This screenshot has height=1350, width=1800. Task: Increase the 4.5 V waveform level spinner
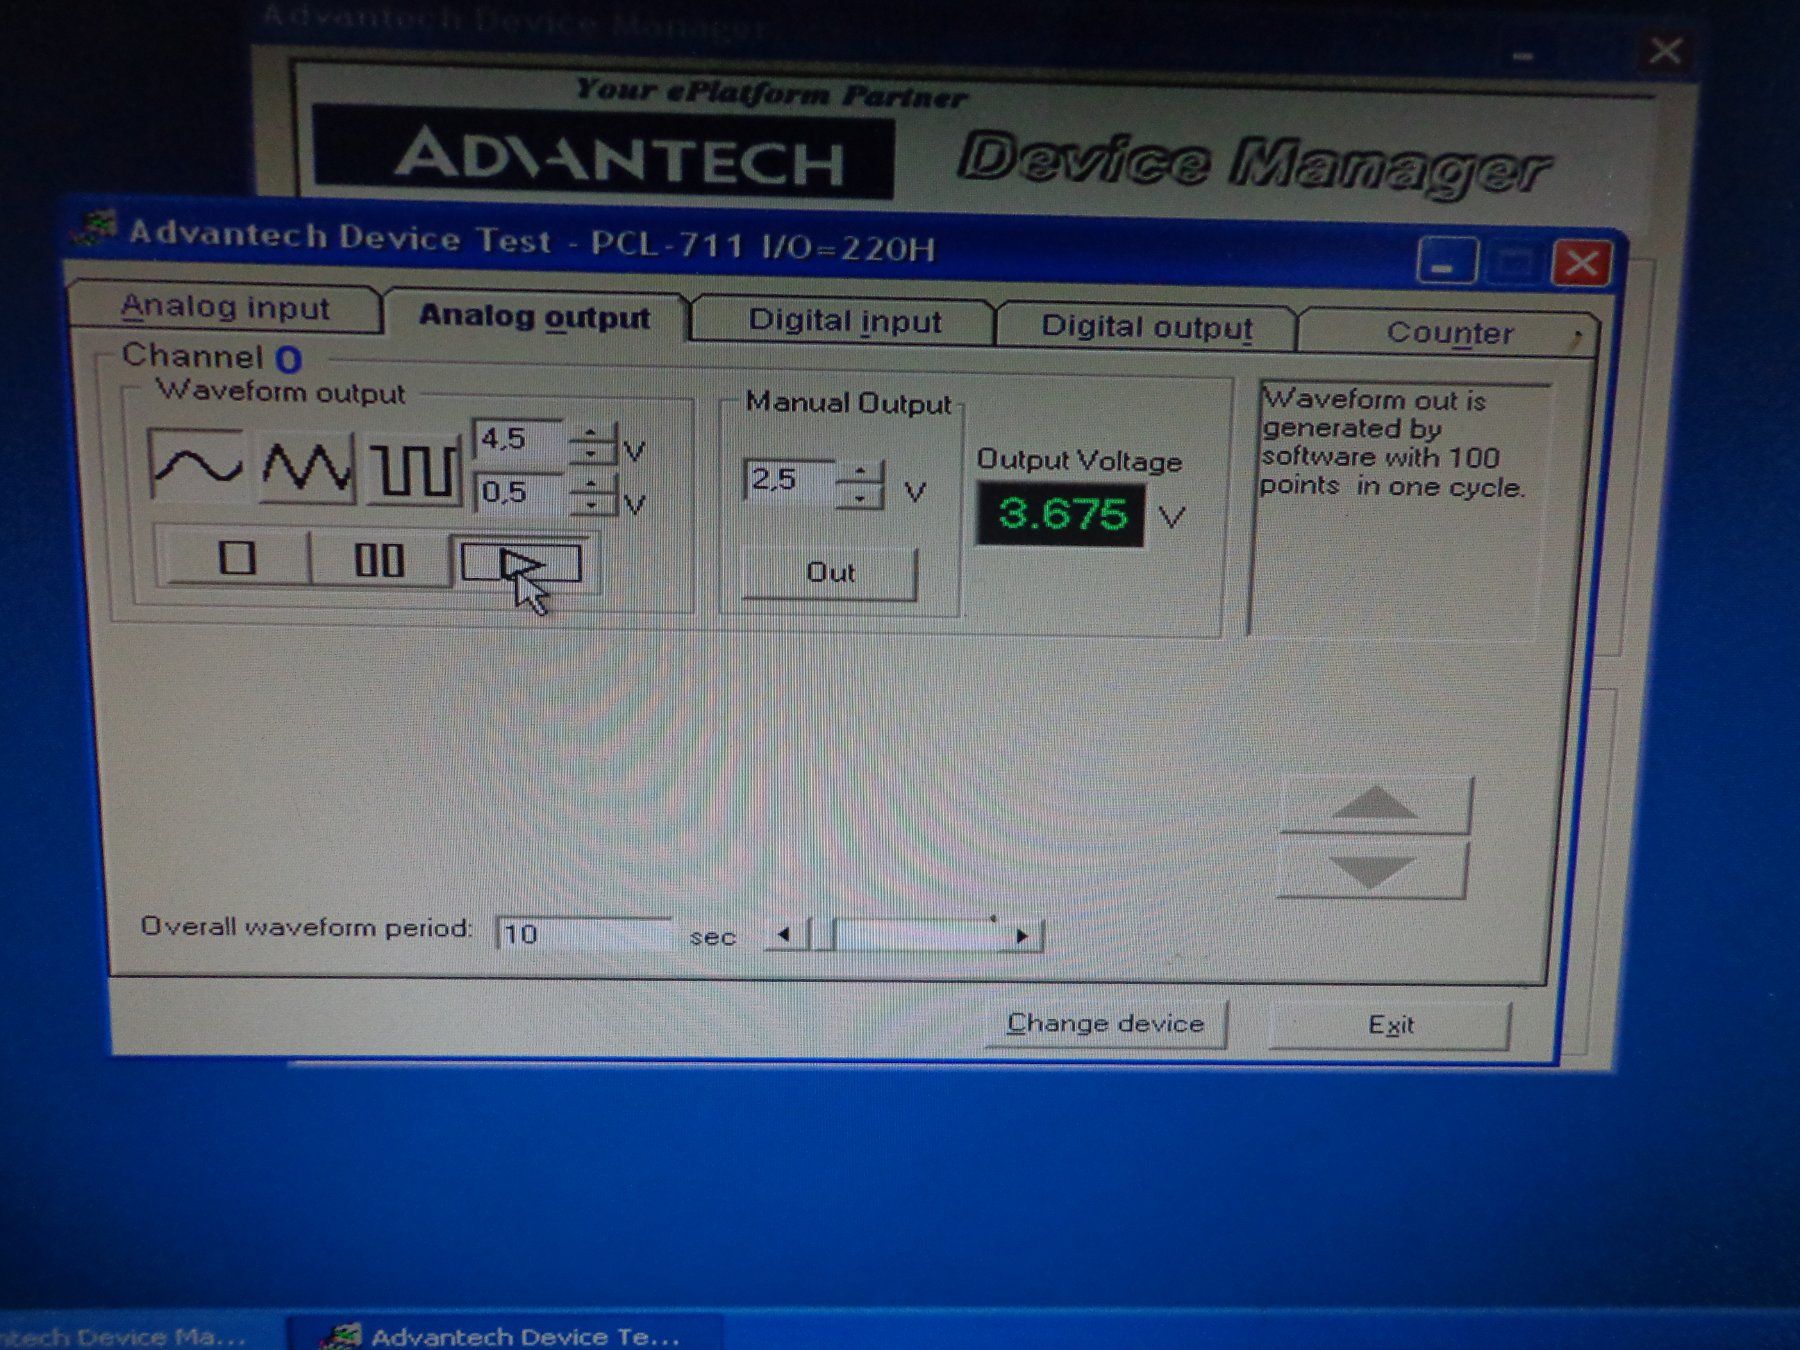pos(593,431)
